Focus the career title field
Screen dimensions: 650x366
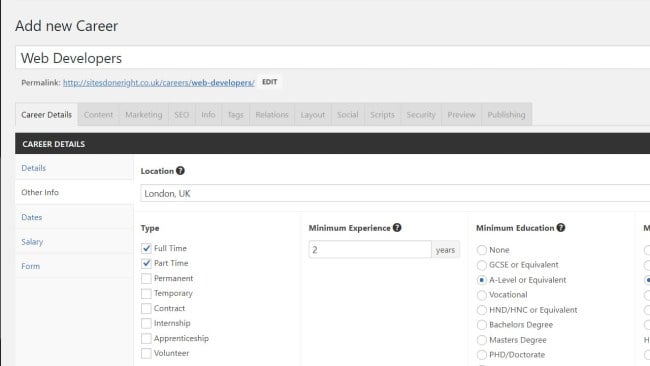coord(332,58)
